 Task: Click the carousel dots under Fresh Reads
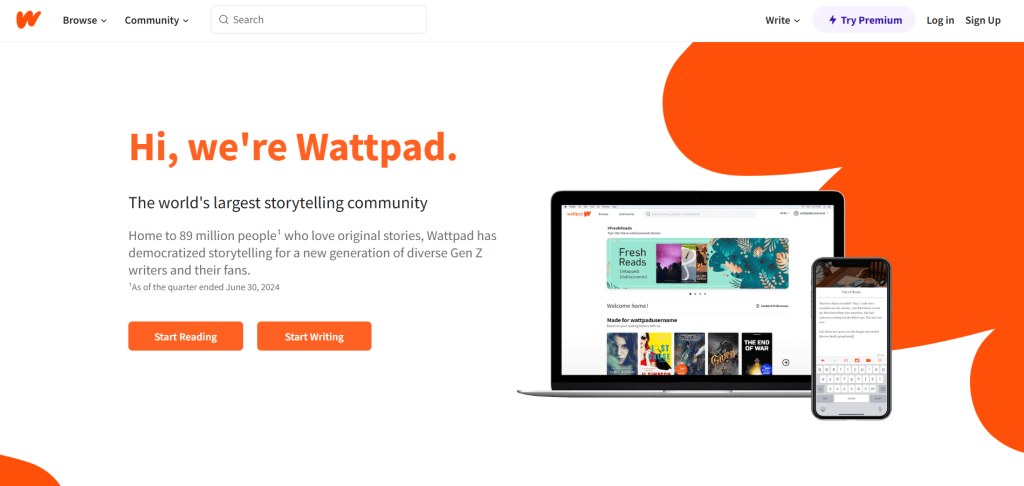[x=697, y=294]
